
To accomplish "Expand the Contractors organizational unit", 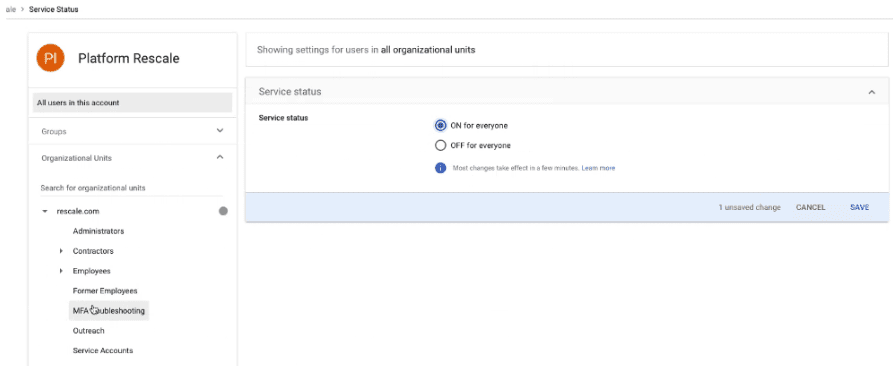I will tap(61, 251).
